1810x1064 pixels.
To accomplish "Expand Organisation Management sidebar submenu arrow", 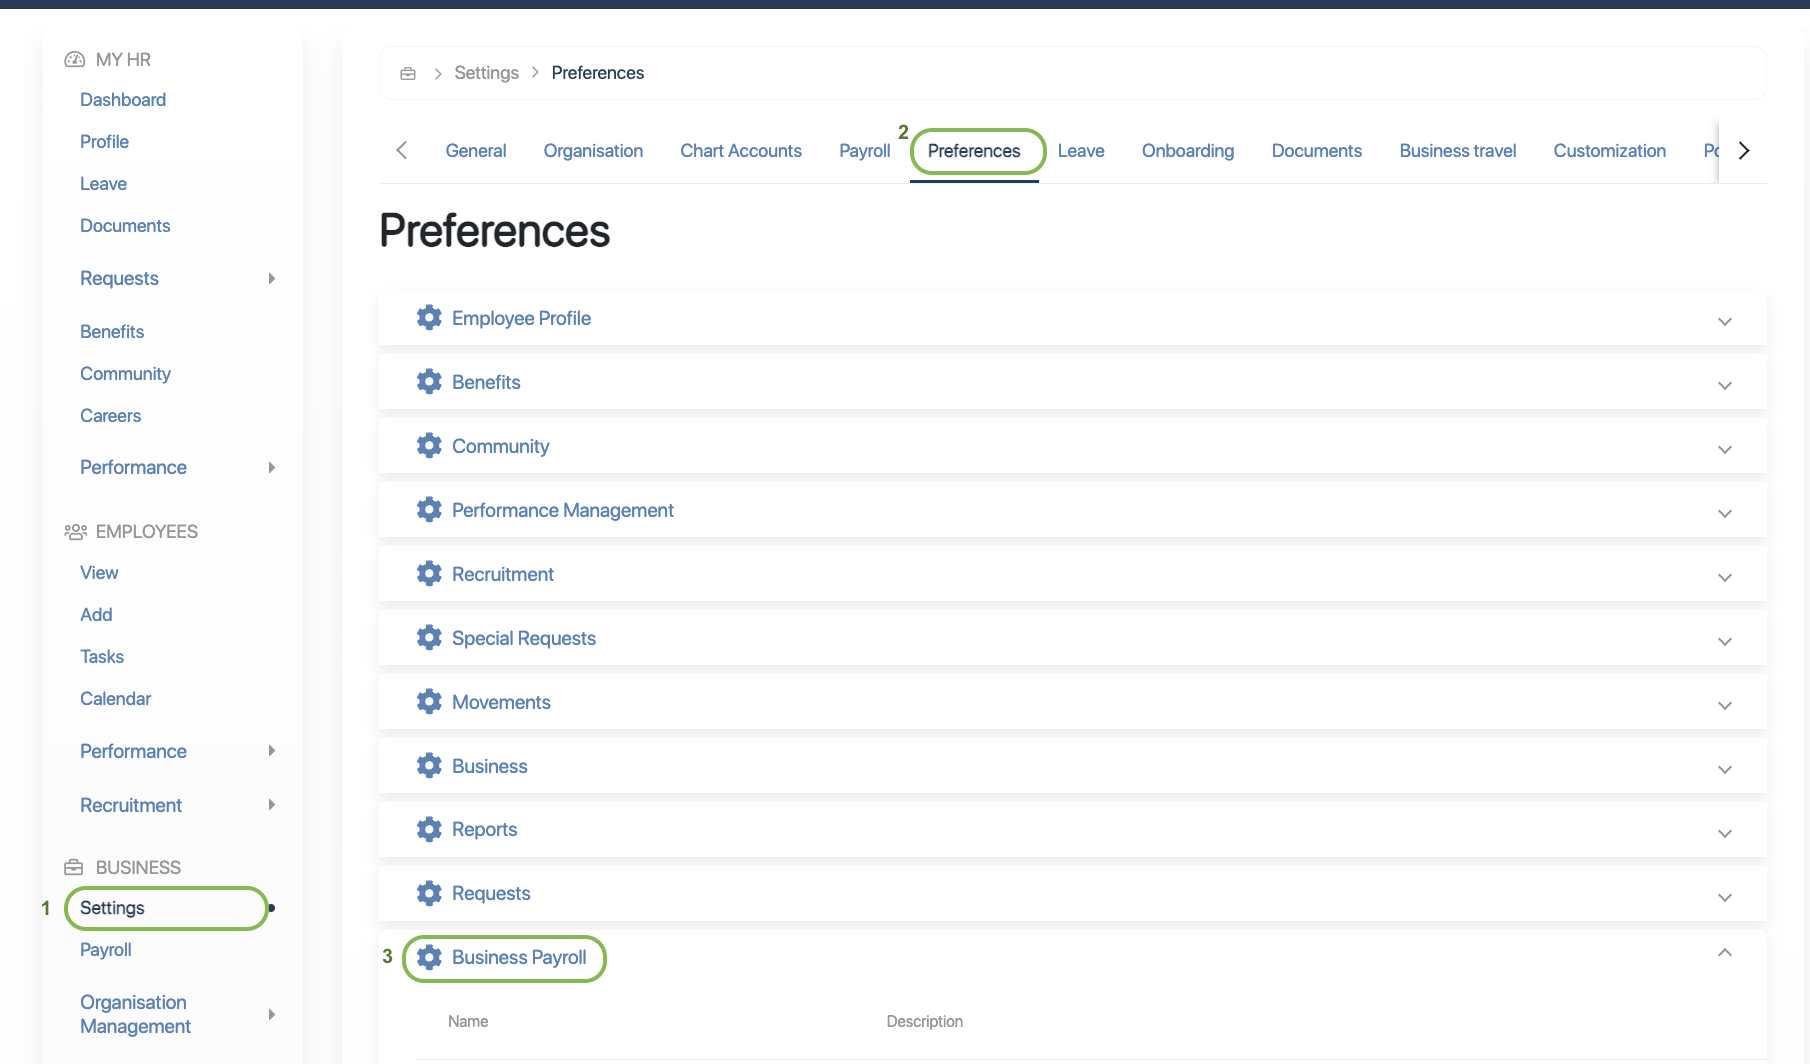I will 271,1015.
